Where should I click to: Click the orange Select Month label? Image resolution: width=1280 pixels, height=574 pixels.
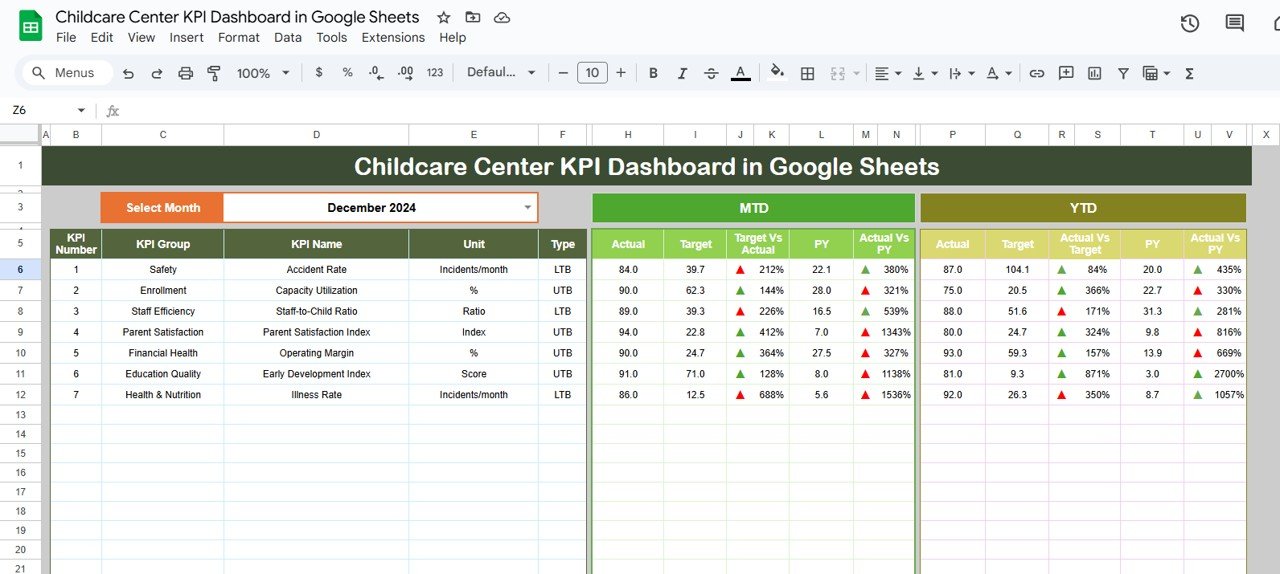point(162,208)
